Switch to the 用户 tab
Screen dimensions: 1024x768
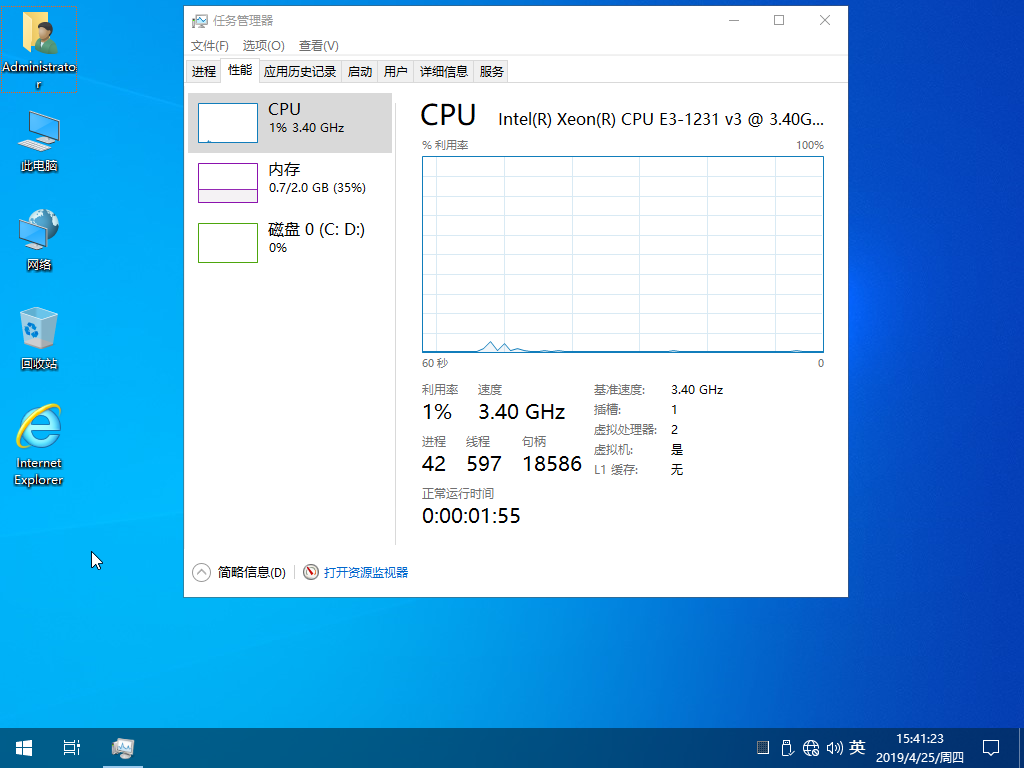[x=396, y=72]
